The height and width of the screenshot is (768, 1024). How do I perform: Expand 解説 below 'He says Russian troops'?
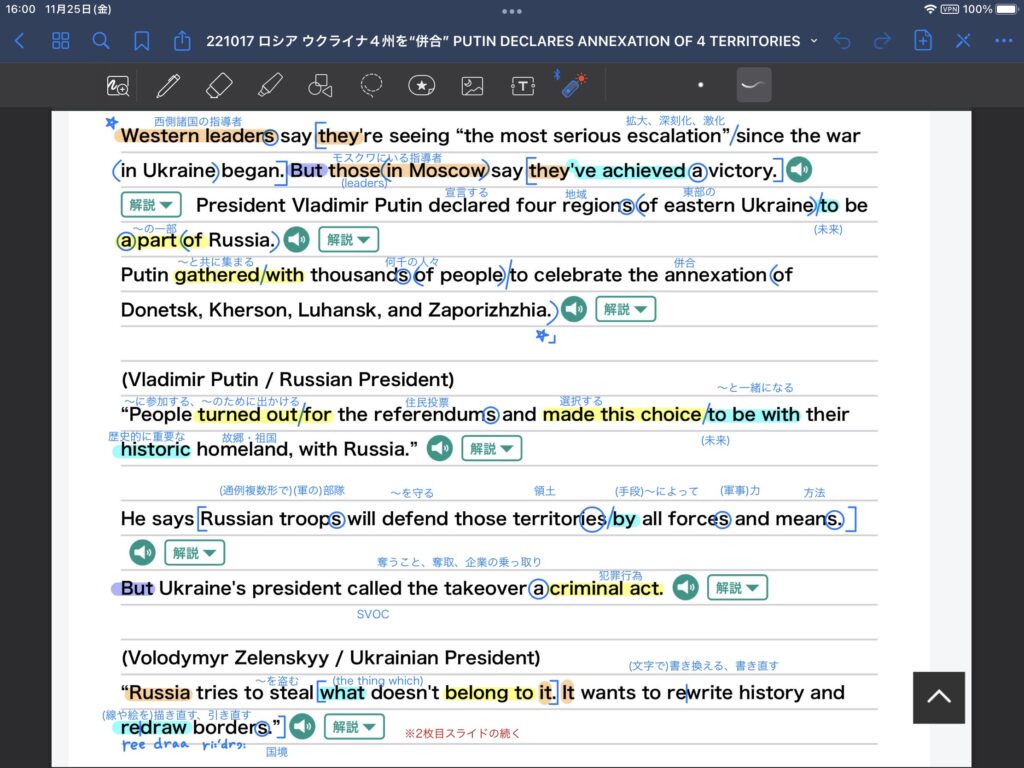195,552
